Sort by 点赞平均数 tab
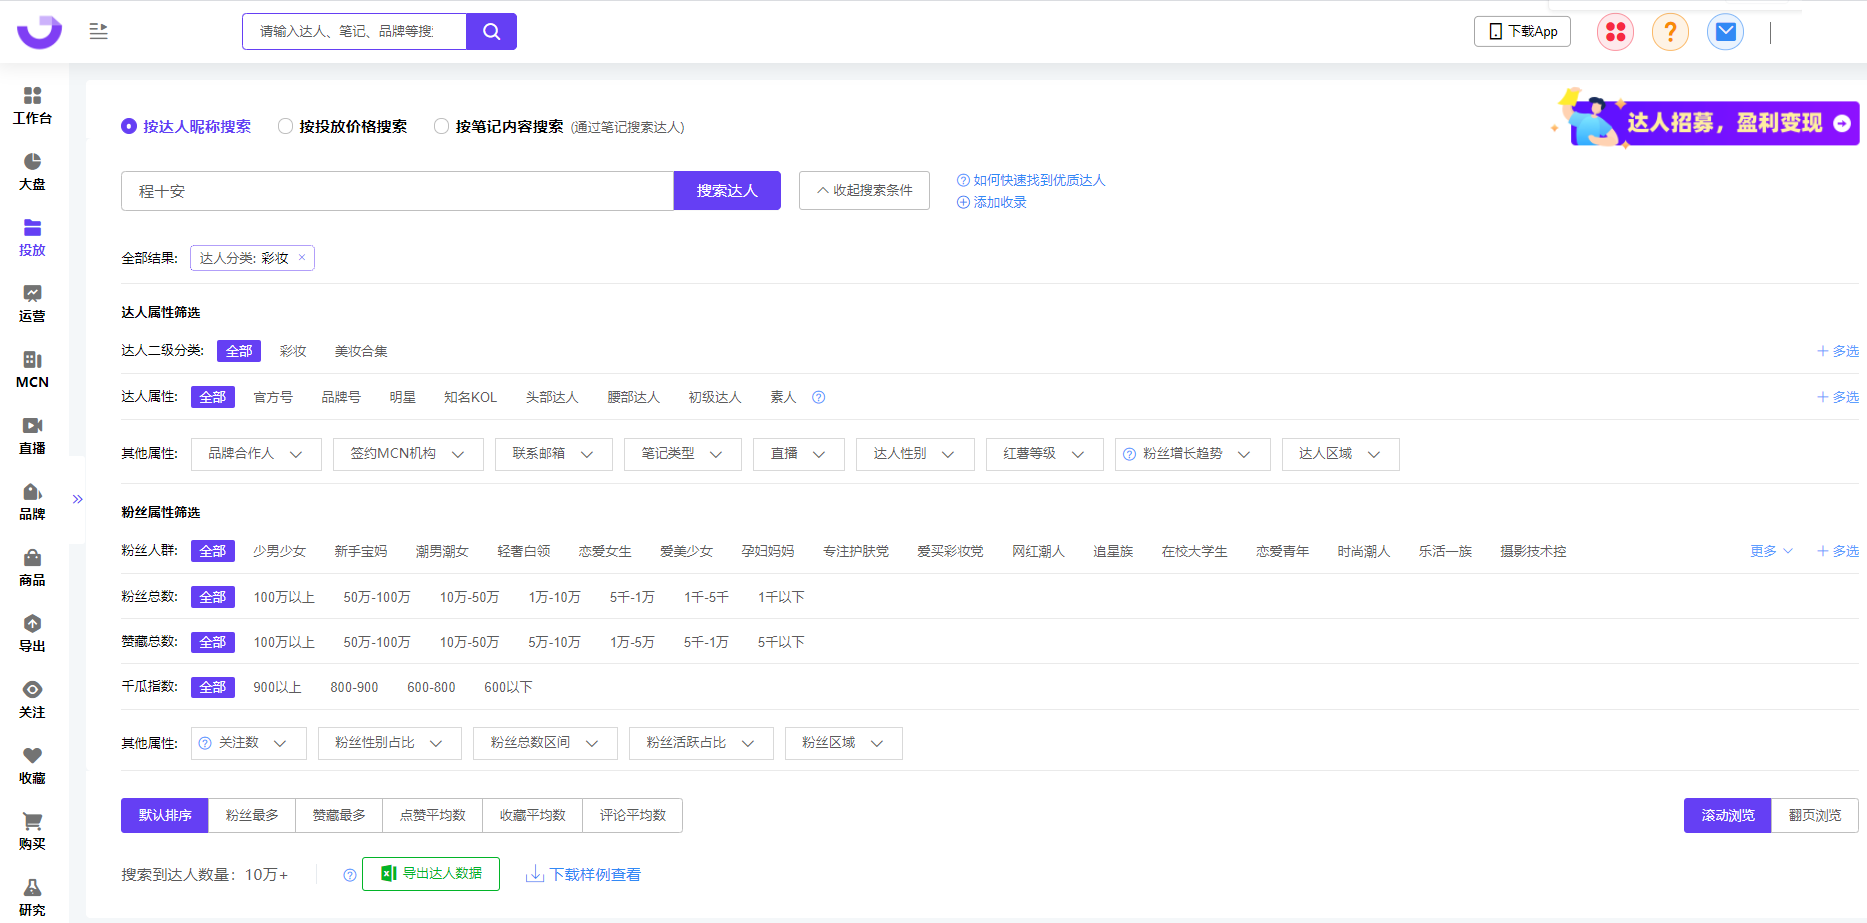Viewport: 1867px width, 923px height. 432,815
